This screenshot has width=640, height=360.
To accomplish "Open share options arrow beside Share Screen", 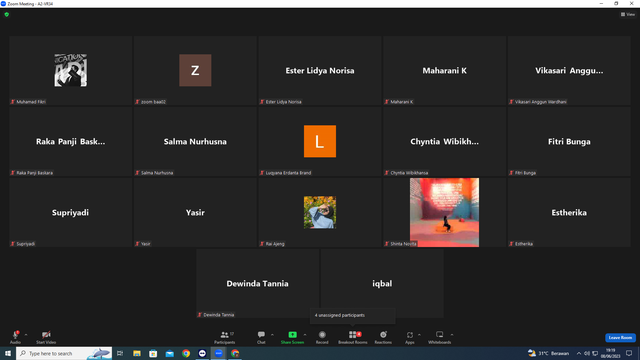I will [x=305, y=335].
